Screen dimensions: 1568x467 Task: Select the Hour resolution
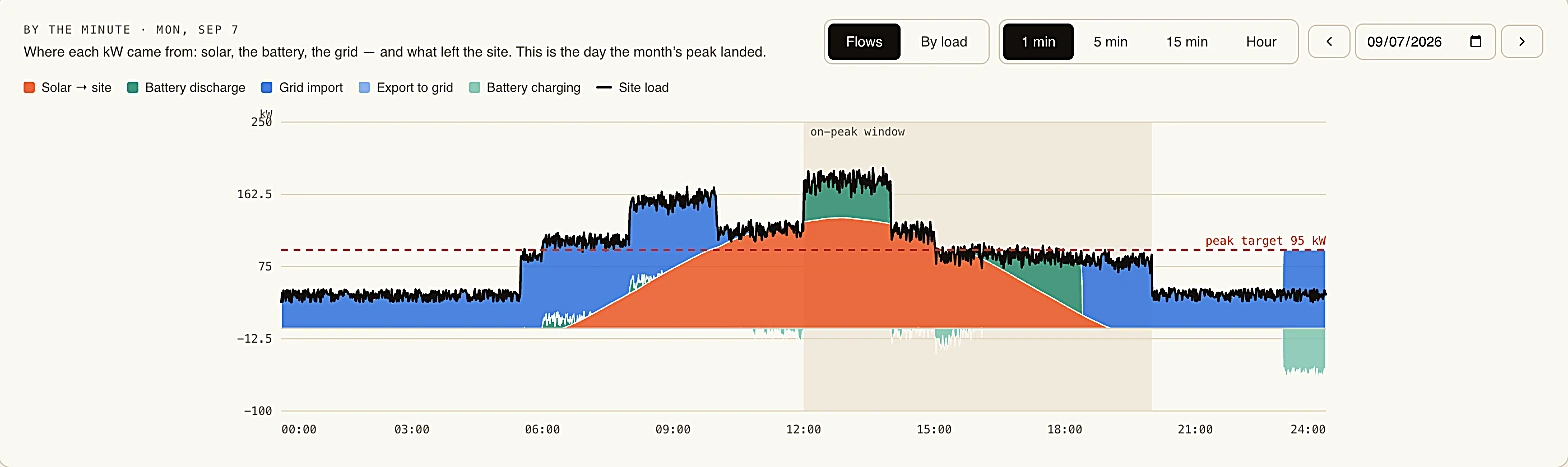tap(1261, 42)
